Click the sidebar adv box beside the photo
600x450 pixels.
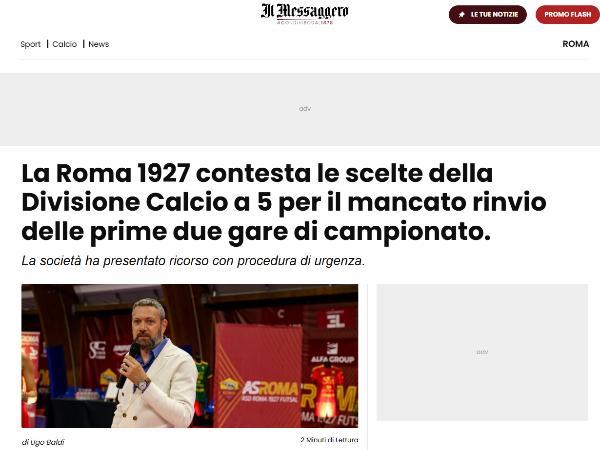click(x=482, y=352)
